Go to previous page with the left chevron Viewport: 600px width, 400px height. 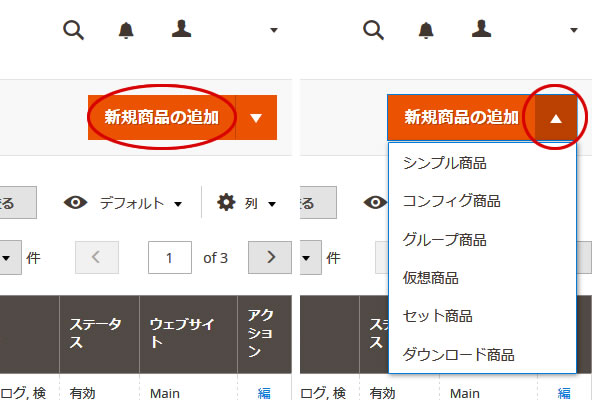(96, 258)
